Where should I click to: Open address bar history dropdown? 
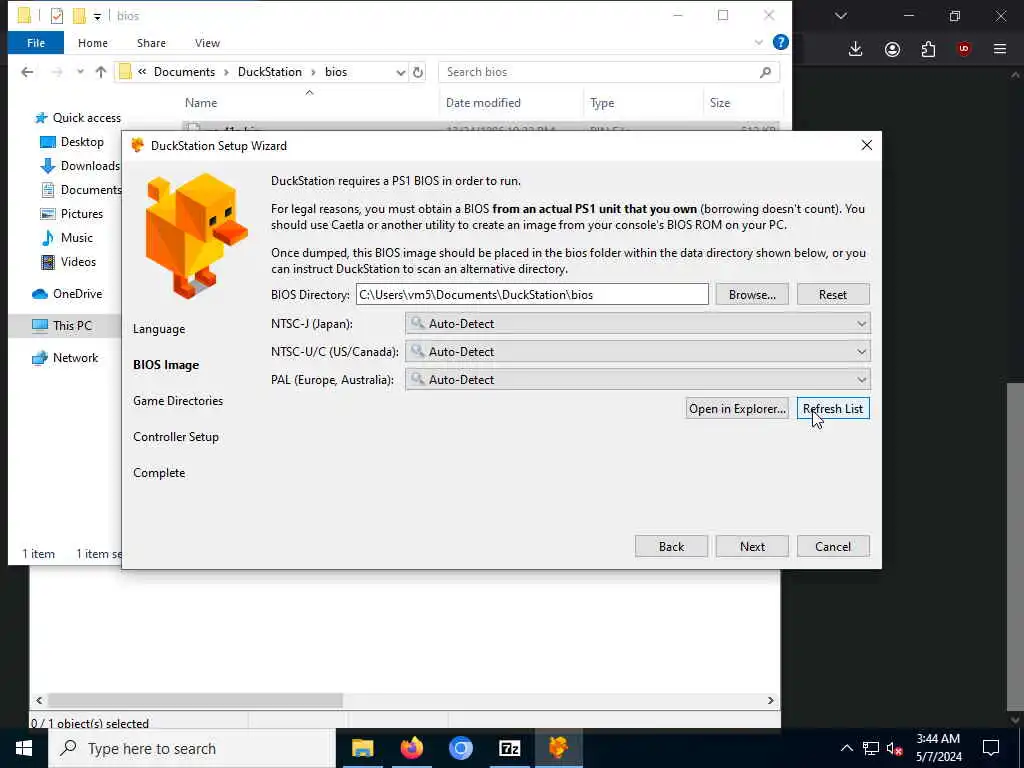point(400,72)
